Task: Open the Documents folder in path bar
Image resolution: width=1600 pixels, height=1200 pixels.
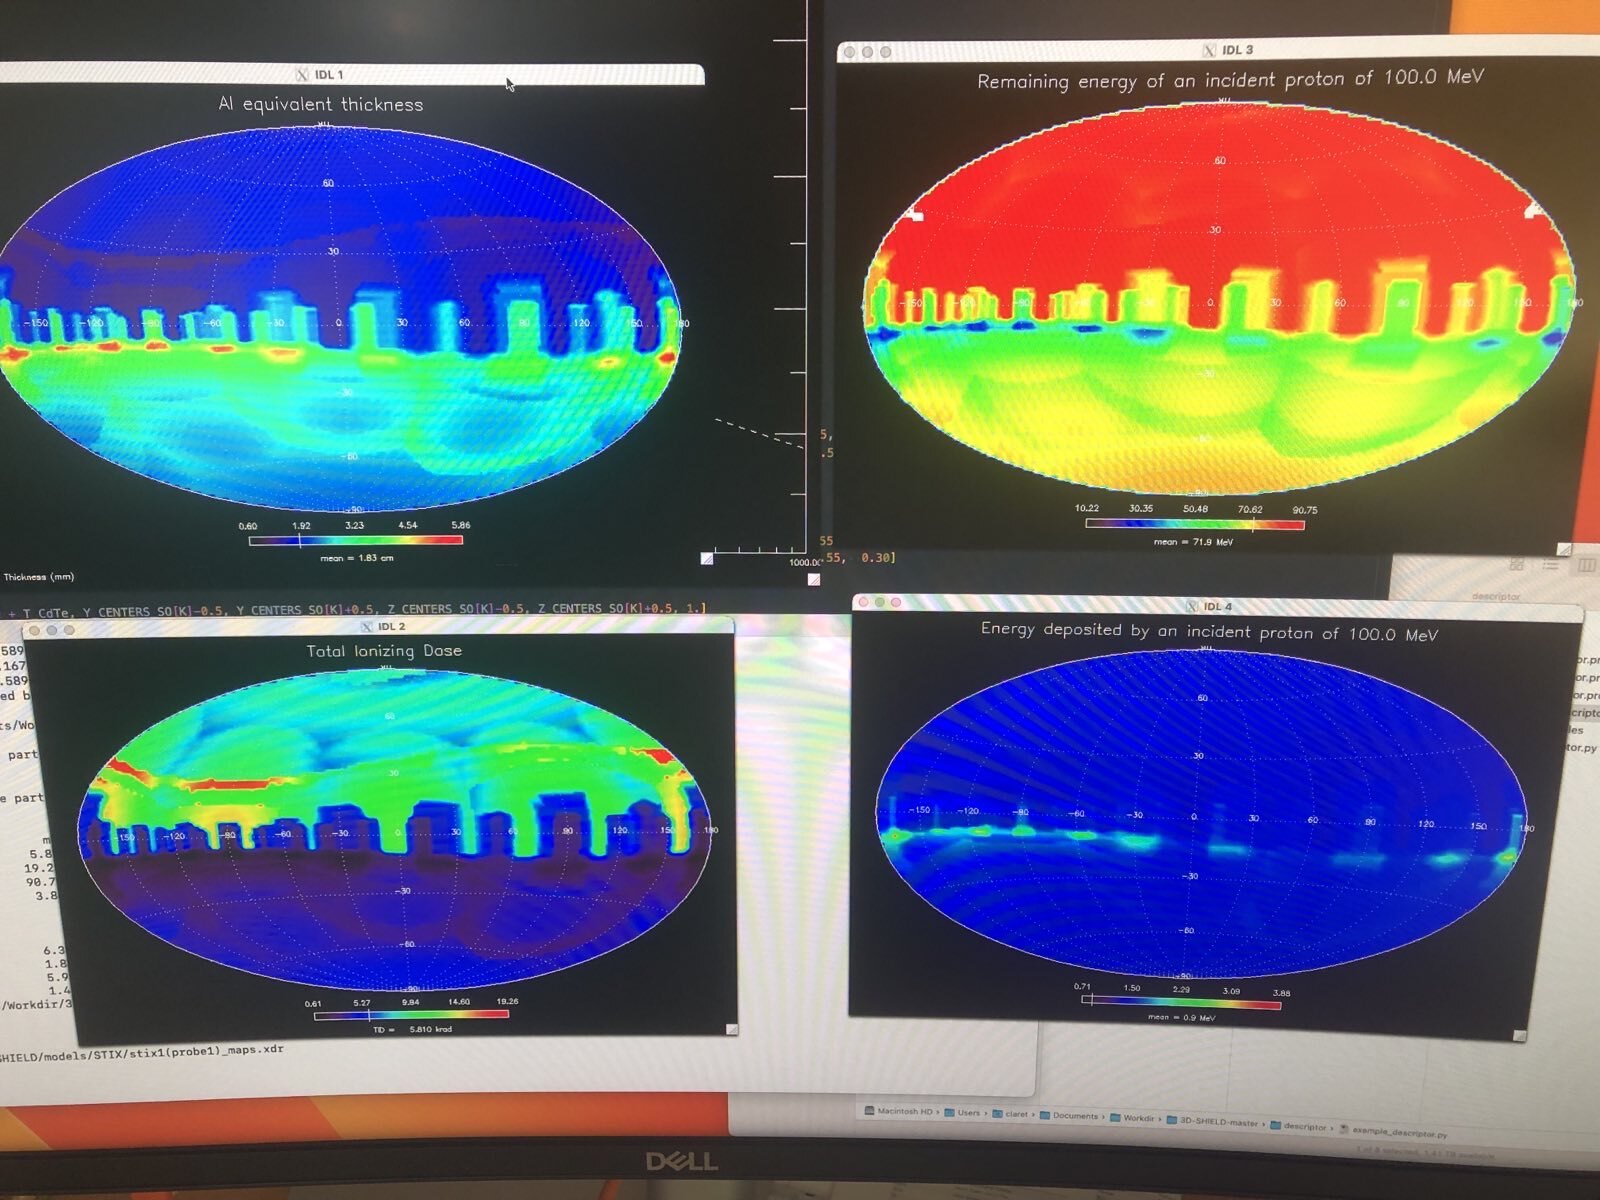Action: pos(1075,1116)
